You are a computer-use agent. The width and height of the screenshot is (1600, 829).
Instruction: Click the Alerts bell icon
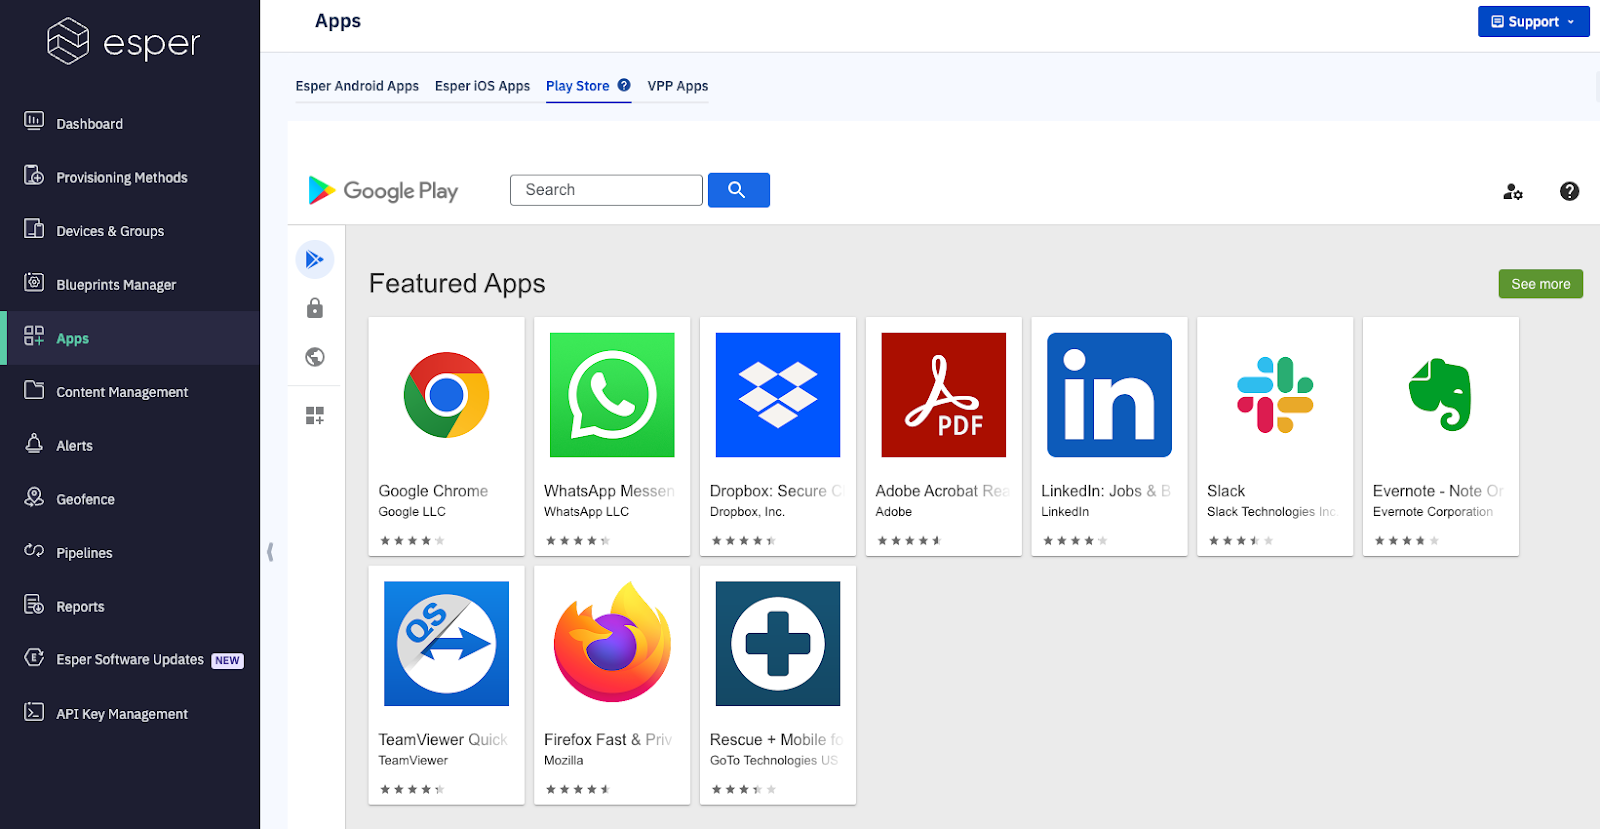tap(34, 443)
